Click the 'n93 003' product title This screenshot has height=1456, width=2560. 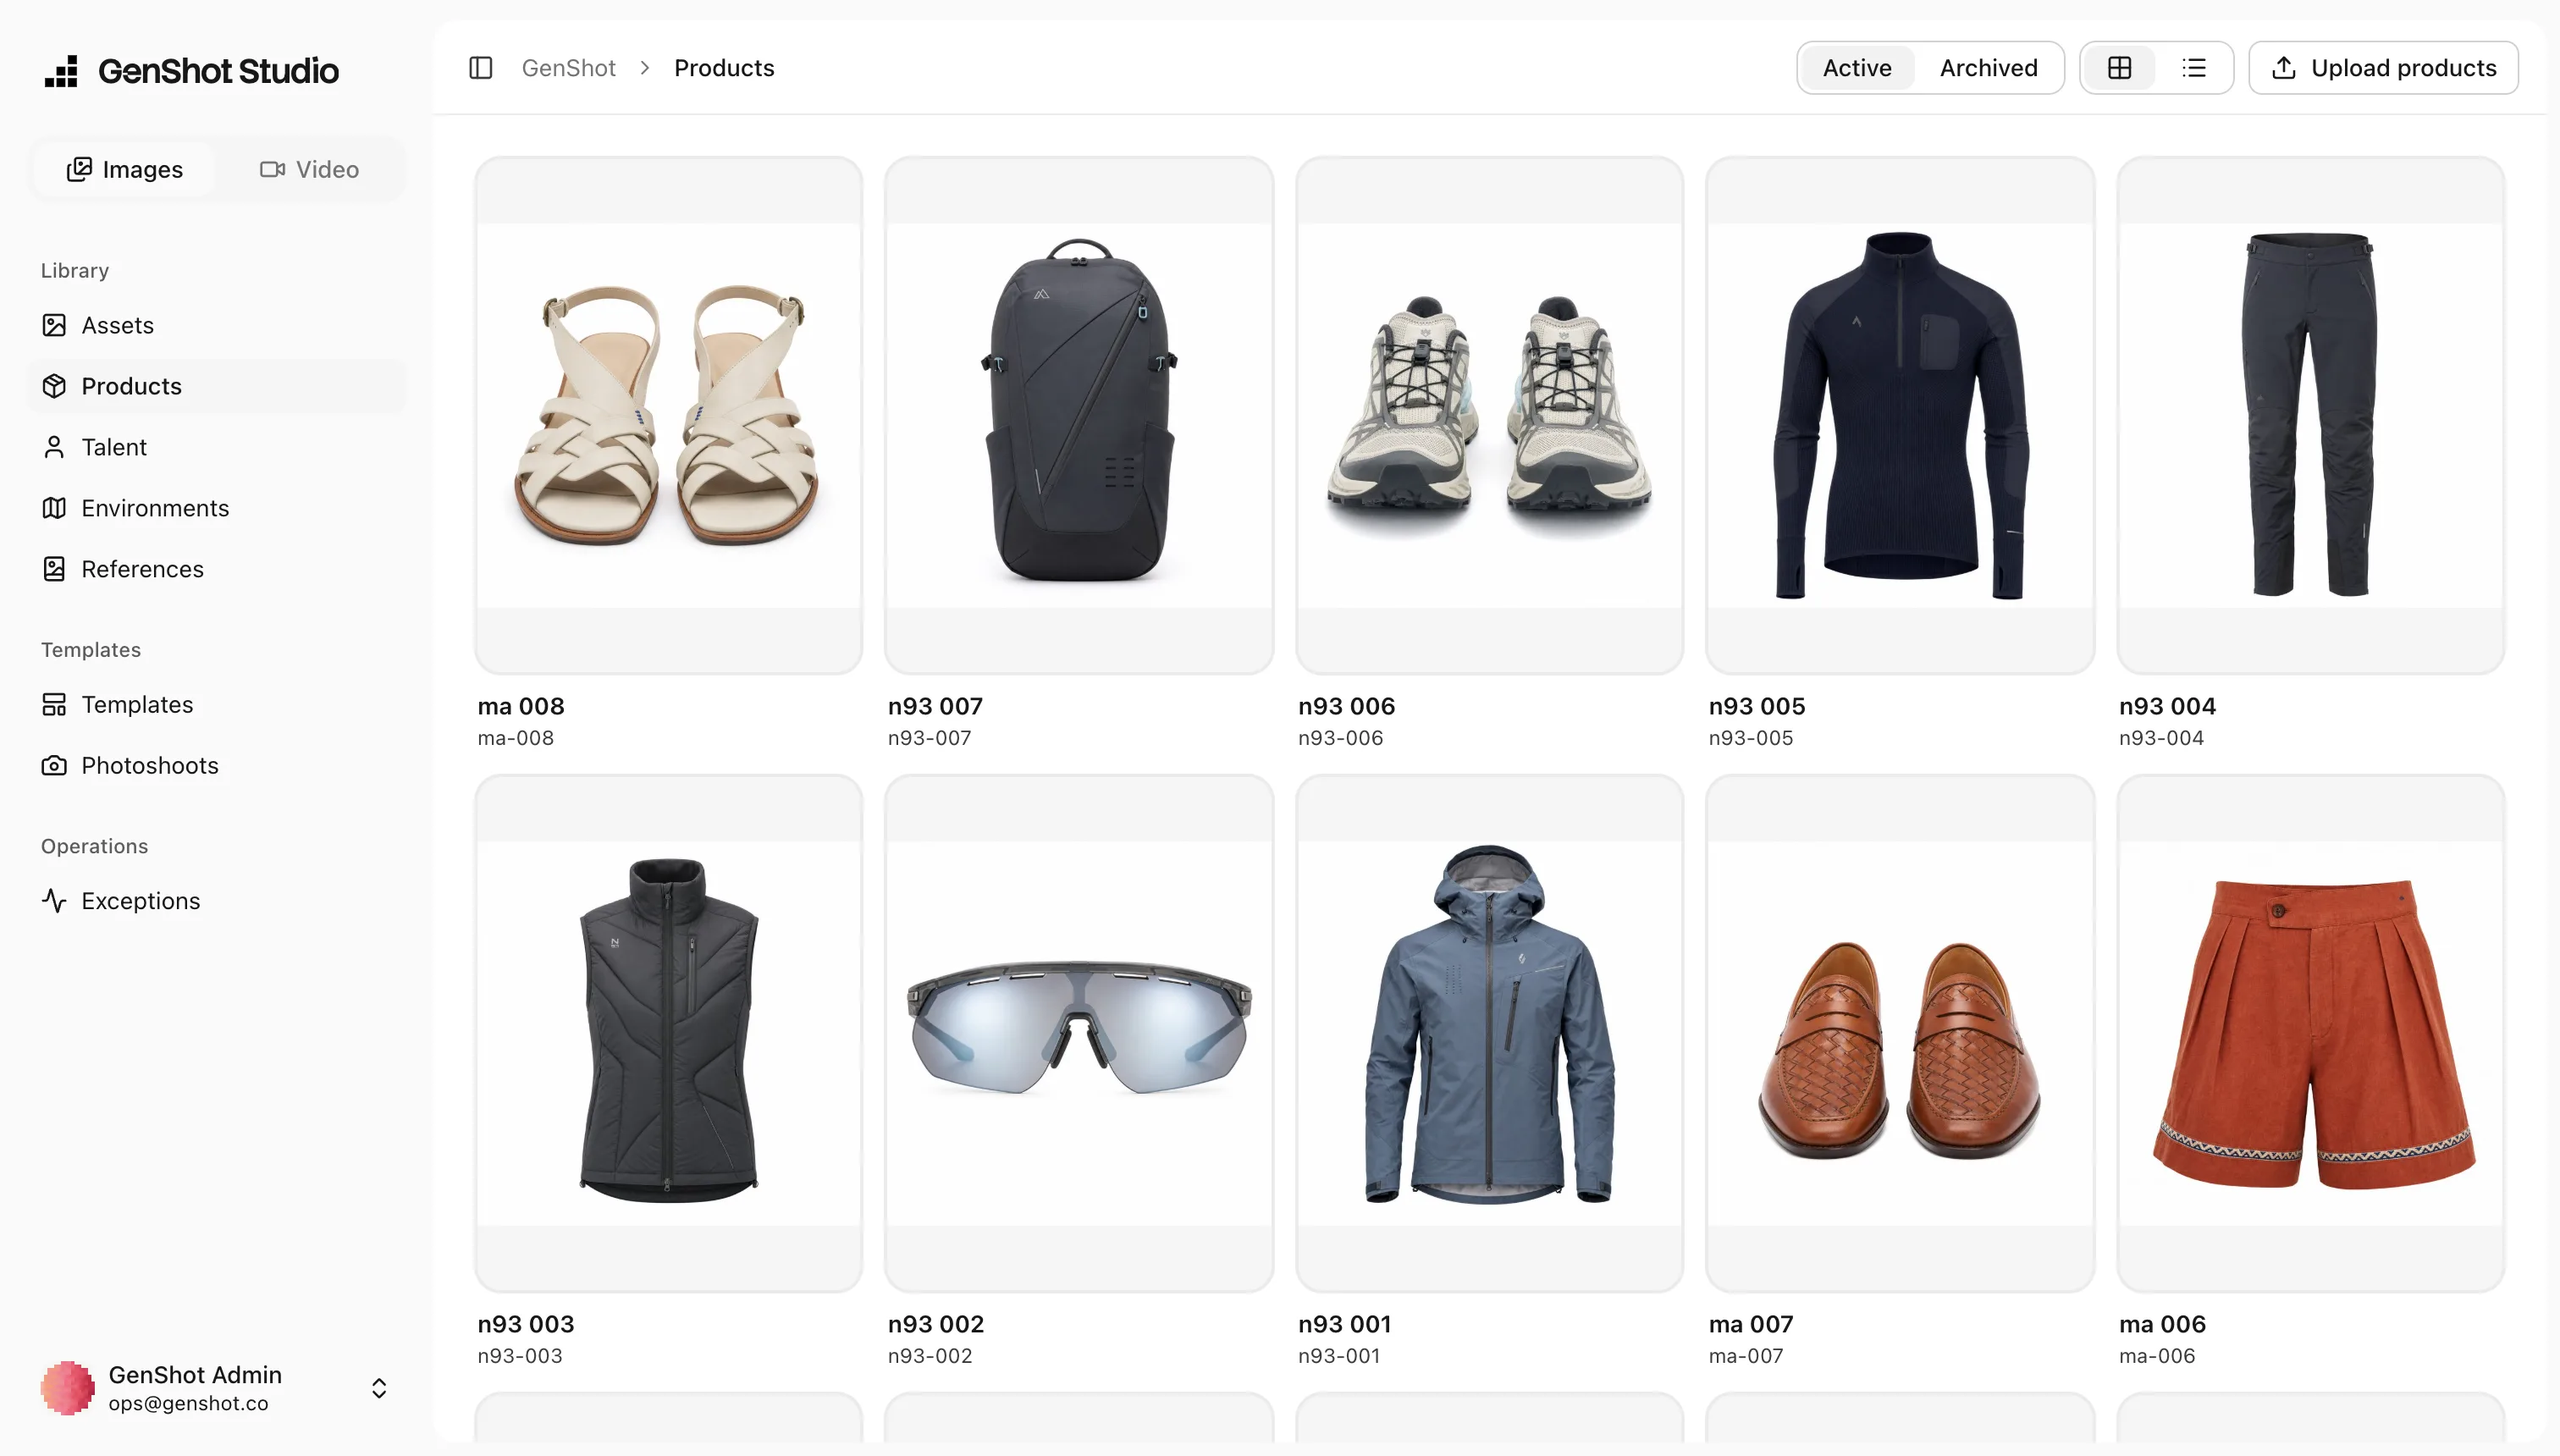click(526, 1324)
